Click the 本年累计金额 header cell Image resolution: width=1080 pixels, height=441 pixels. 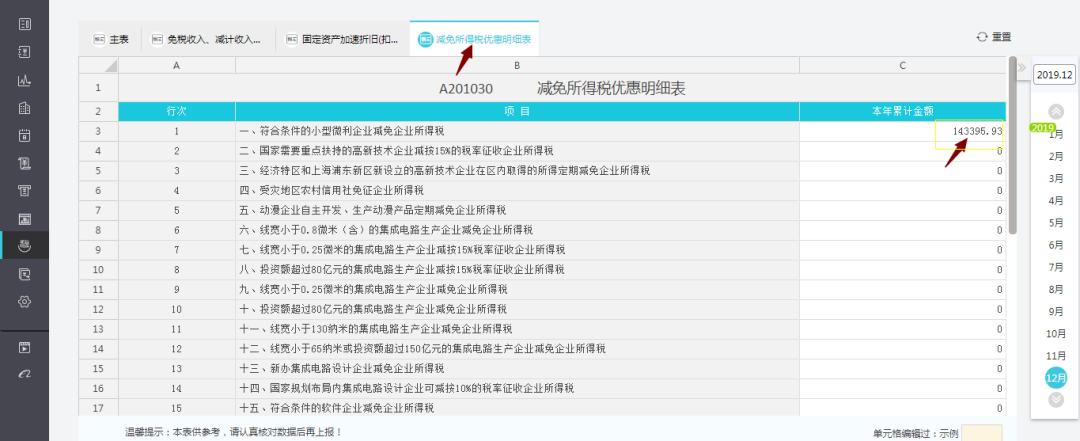902,111
